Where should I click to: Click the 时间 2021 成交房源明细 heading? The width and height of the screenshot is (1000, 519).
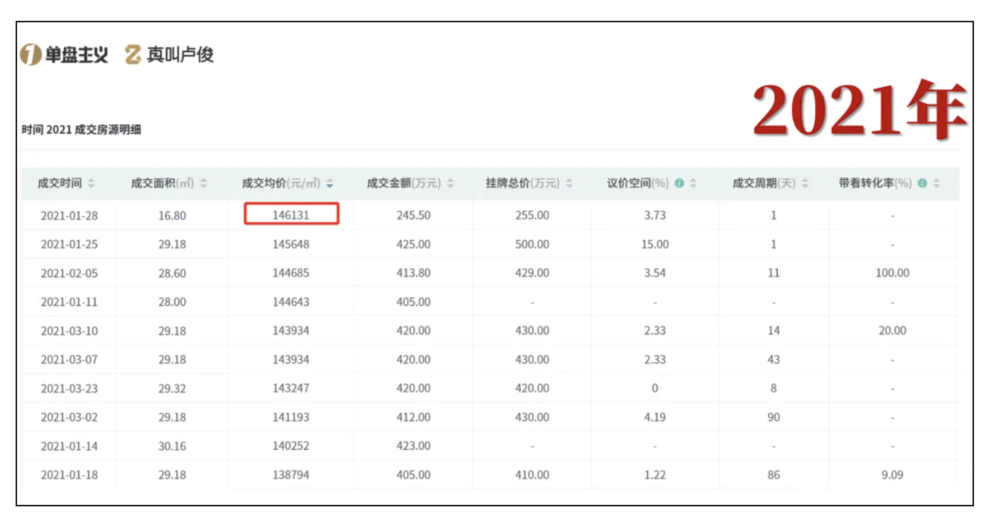point(82,130)
